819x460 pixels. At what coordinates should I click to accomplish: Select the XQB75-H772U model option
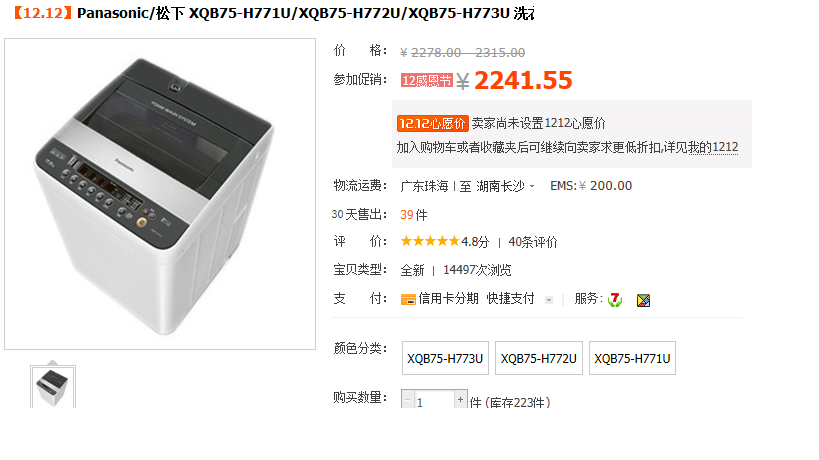point(539,358)
